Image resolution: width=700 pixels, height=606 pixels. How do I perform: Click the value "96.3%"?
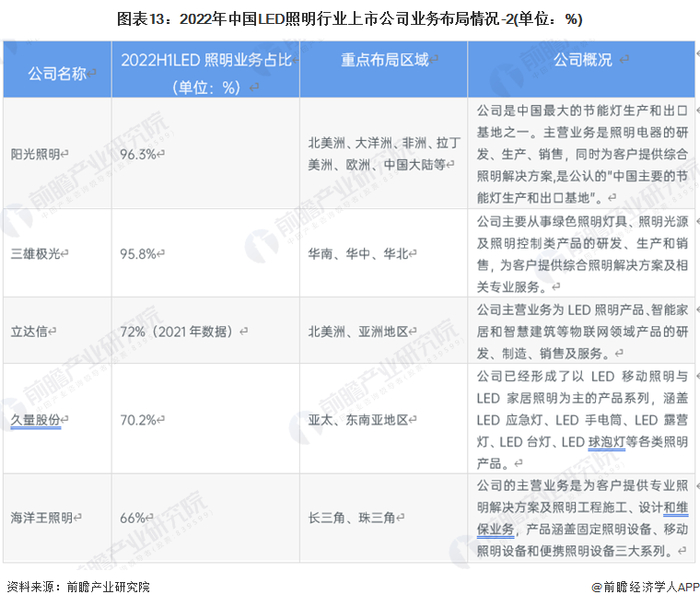click(138, 154)
